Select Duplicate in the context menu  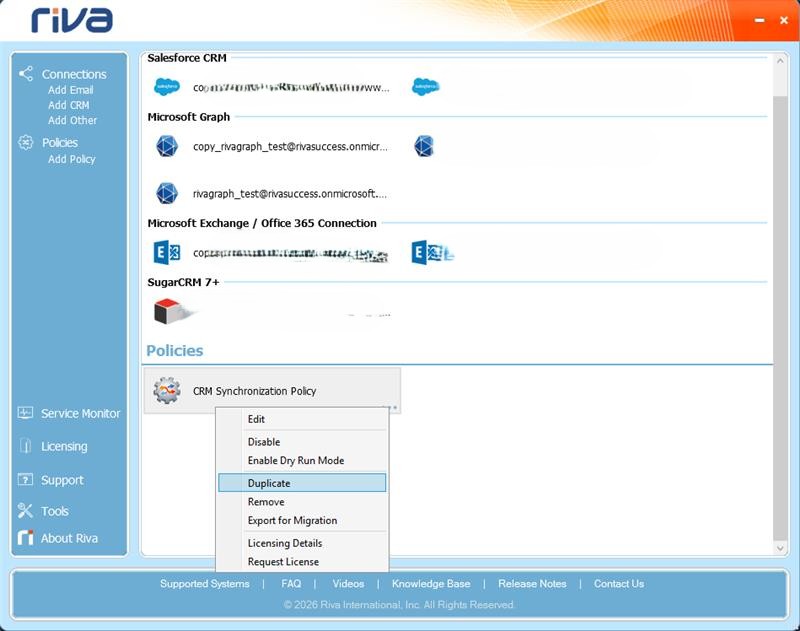tap(302, 483)
